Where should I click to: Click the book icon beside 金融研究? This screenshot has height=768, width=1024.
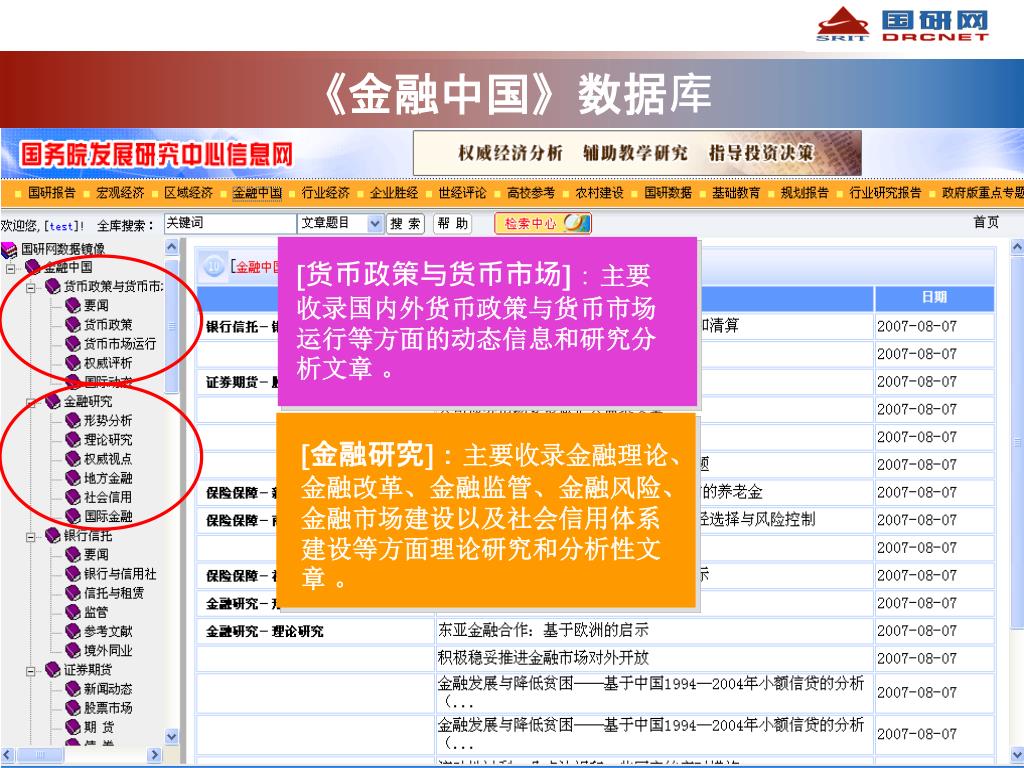tap(53, 401)
